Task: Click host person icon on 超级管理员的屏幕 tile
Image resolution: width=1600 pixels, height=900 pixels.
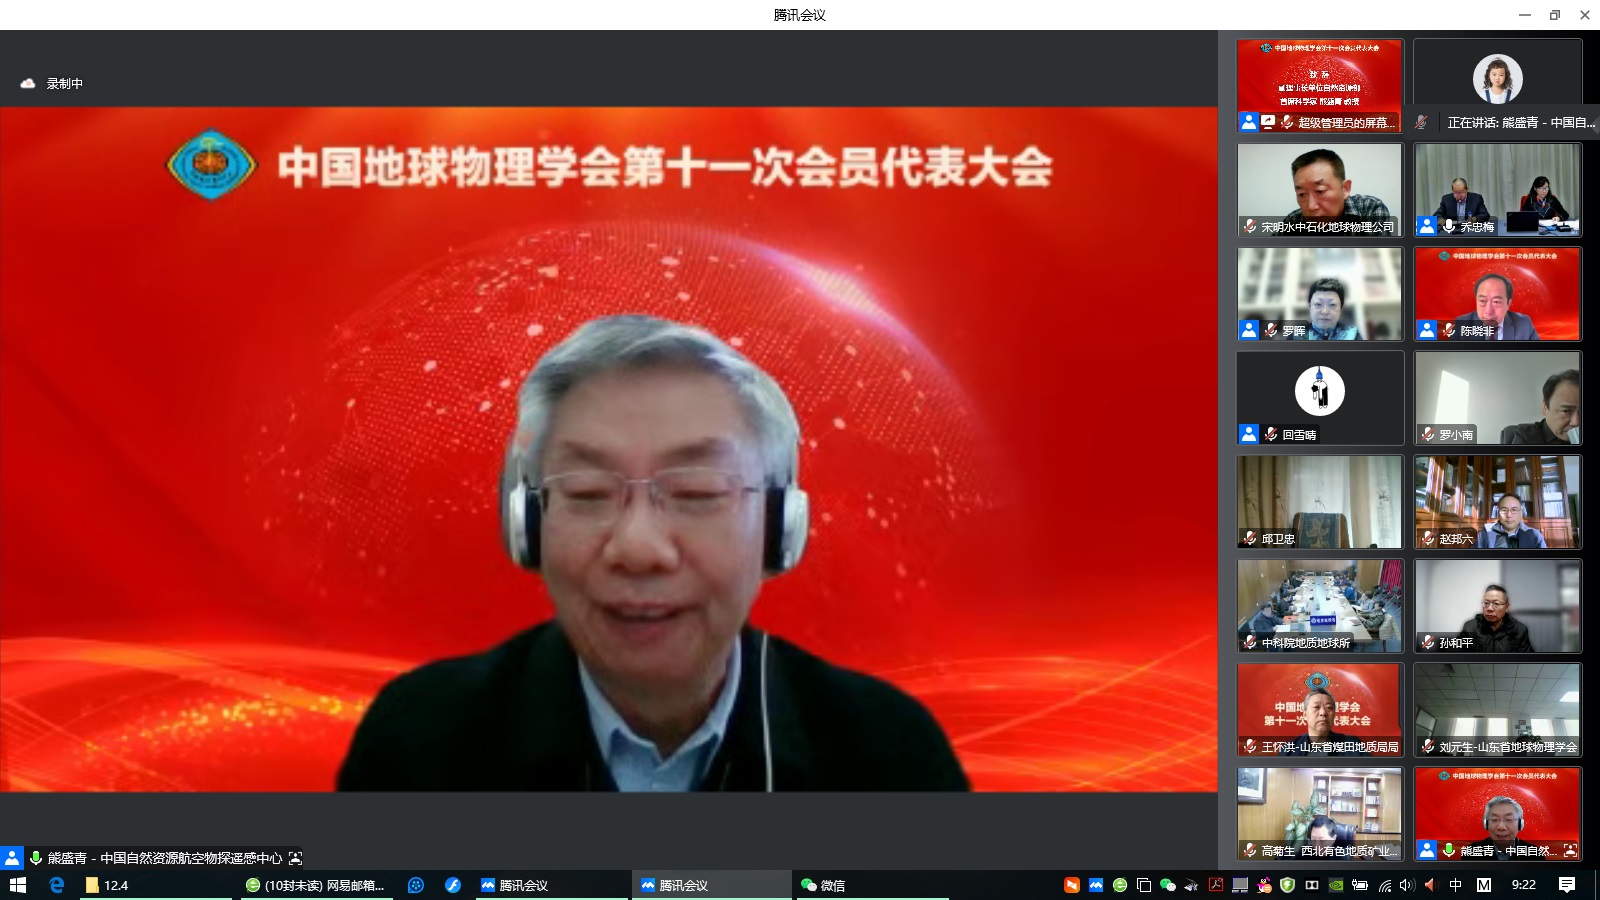Action: [1248, 122]
